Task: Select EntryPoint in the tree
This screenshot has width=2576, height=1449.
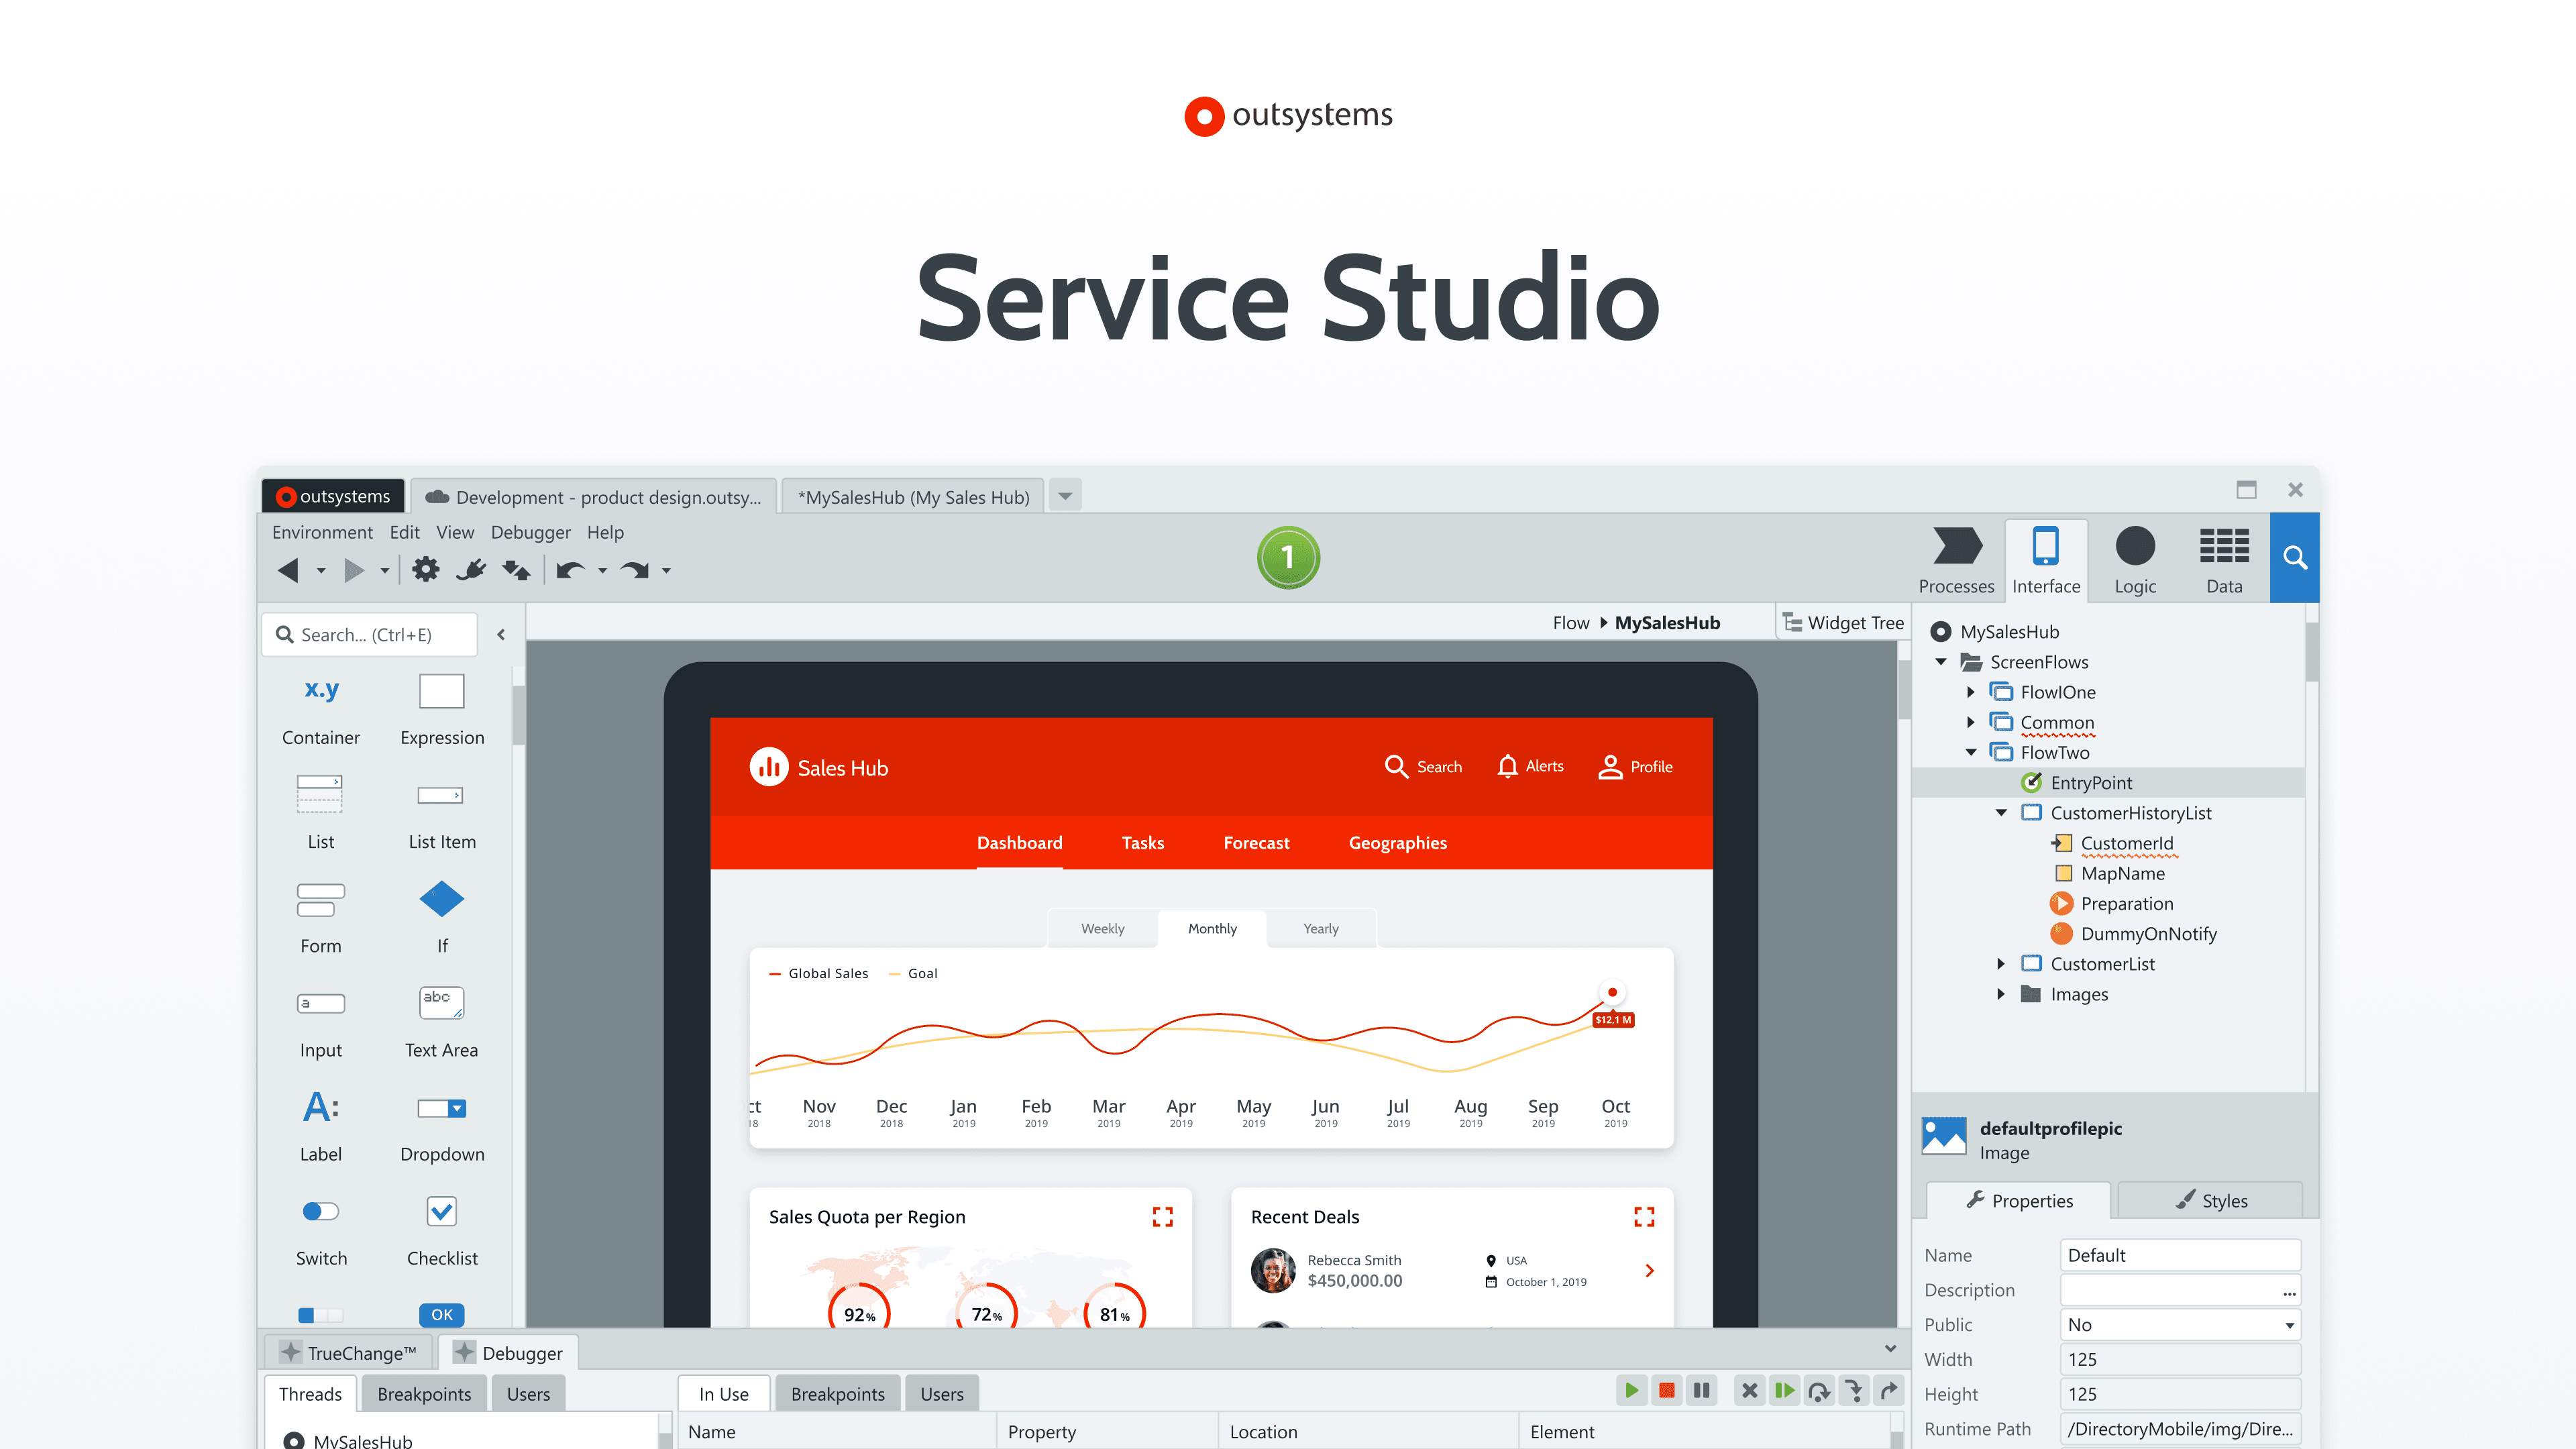Action: click(x=2108, y=782)
